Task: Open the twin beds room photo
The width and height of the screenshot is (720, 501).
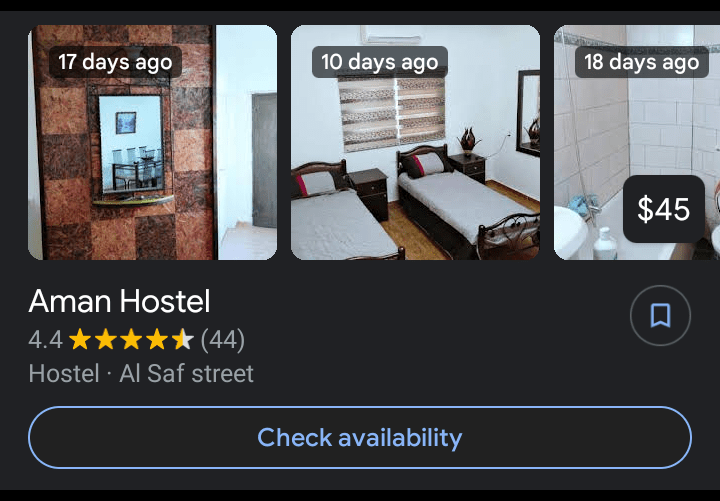Action: [x=415, y=142]
